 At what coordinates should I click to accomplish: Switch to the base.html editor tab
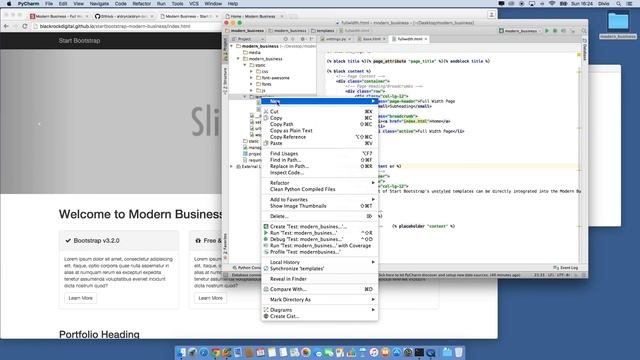[371, 39]
